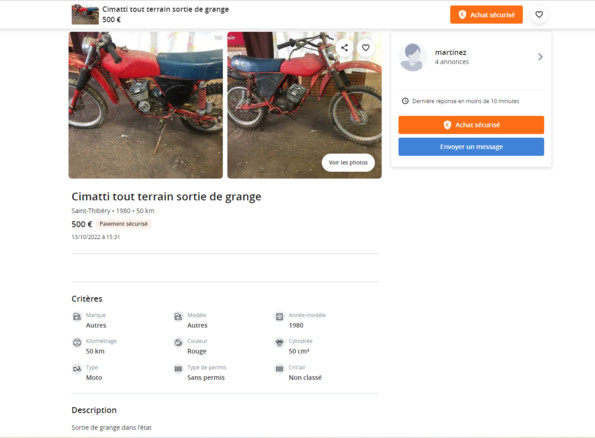Send the seller a message (Envoyer un message)
Screen dimensions: 595x438
[x=471, y=147]
